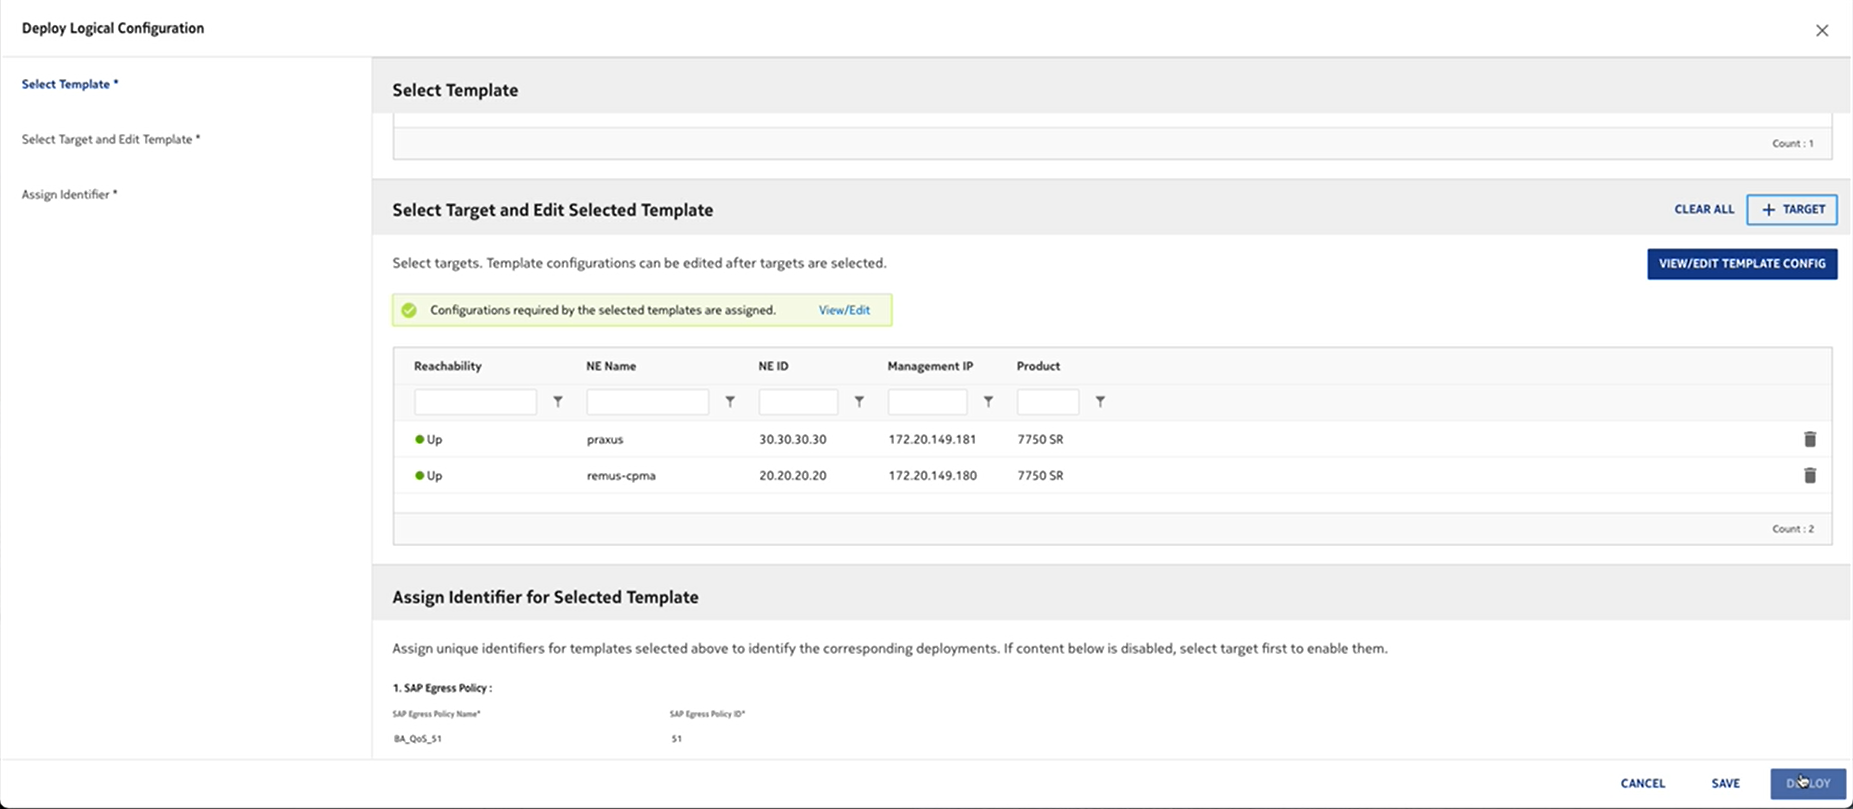Viewport: 1853px width, 809px height.
Task: Open the Reachability column filter icon
Action: click(x=558, y=402)
